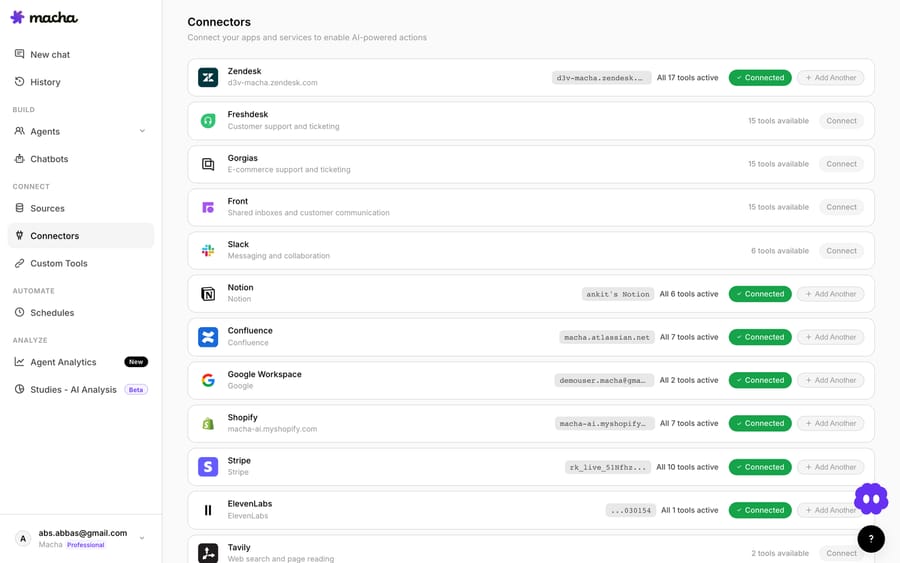Click Add Another for Notion
The image size is (900, 563).
(x=830, y=294)
